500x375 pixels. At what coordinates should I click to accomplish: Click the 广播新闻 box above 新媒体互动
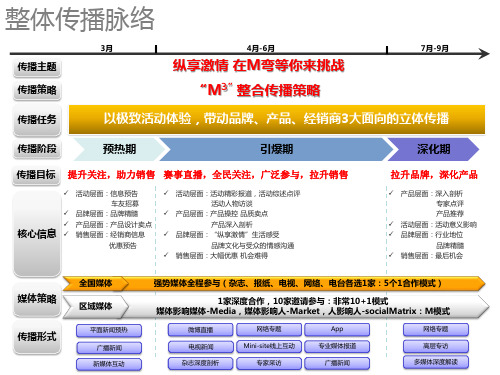pyautogui.click(x=109, y=348)
